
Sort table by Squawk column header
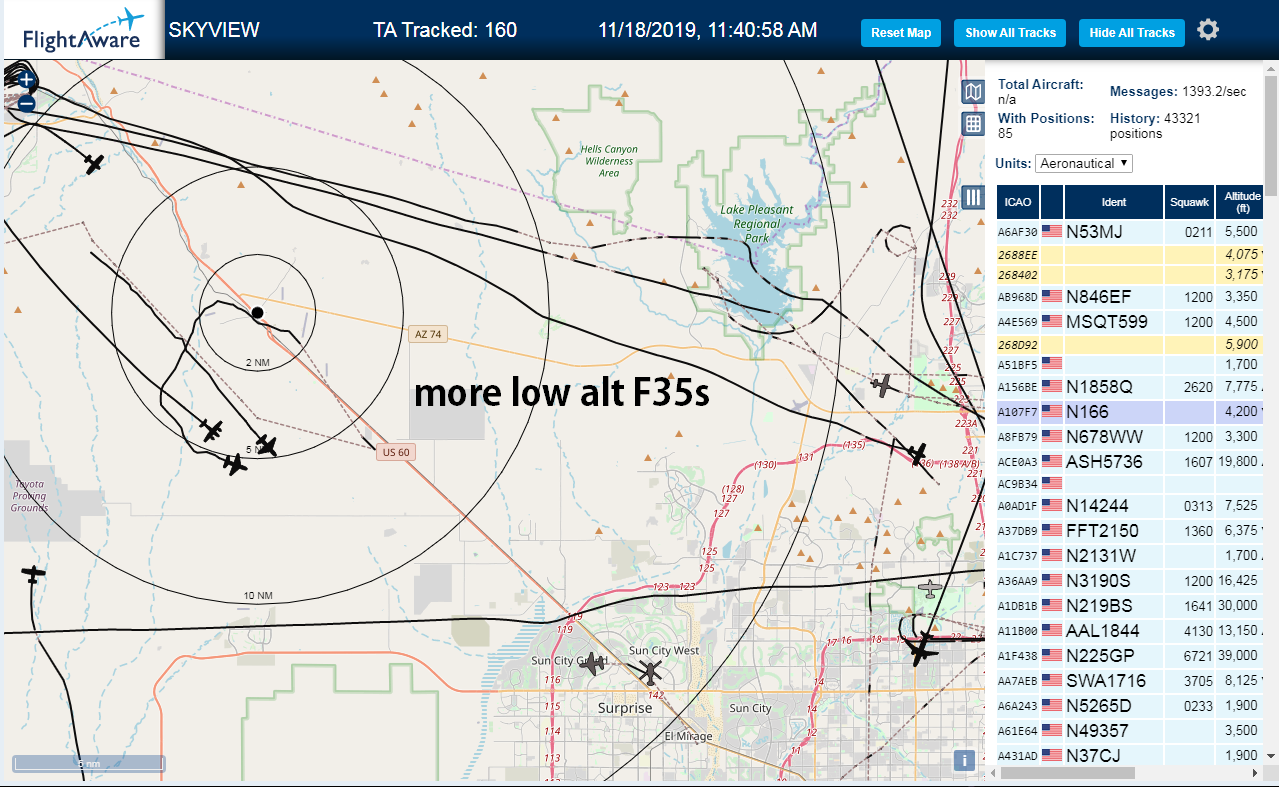coord(1188,202)
